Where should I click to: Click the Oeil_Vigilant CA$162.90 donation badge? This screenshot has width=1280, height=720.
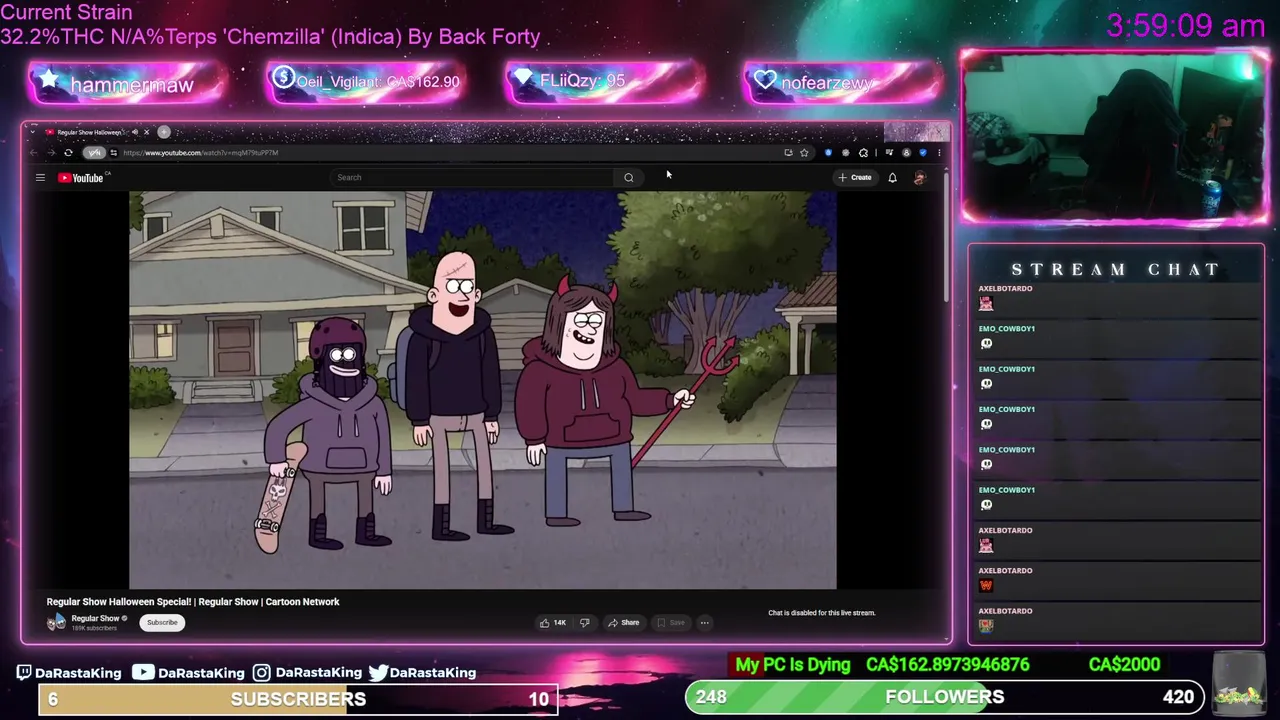tap(365, 82)
